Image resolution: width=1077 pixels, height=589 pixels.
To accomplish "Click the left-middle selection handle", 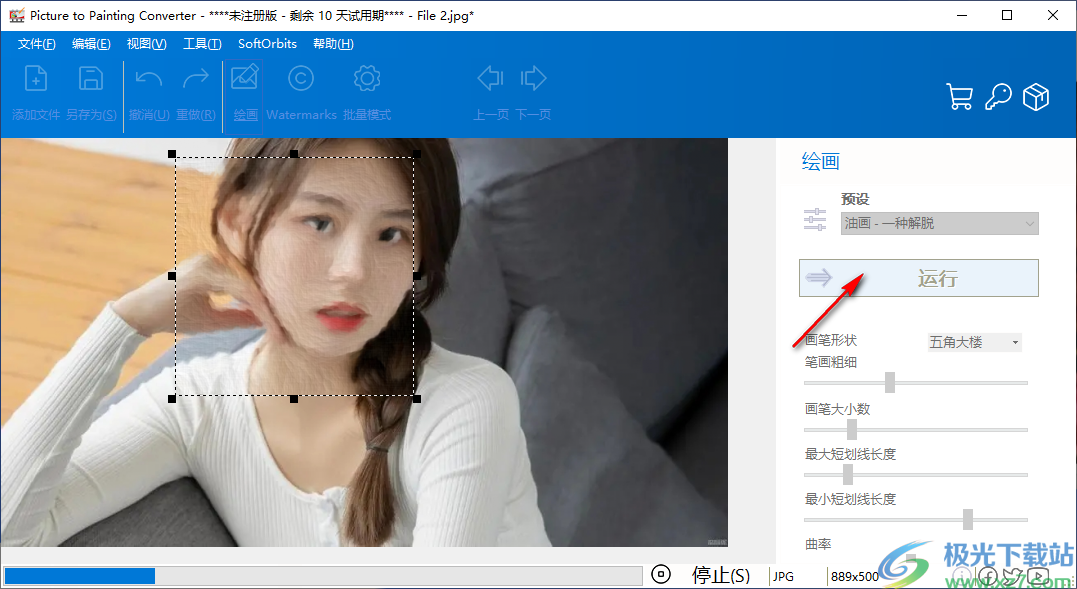I will click(x=172, y=276).
